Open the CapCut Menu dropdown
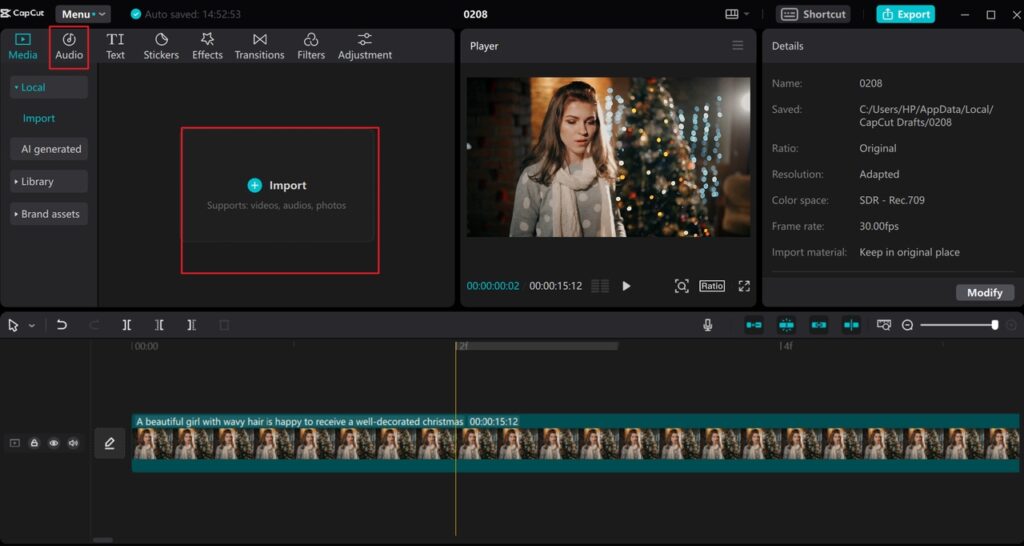The width and height of the screenshot is (1024, 546). [x=83, y=14]
